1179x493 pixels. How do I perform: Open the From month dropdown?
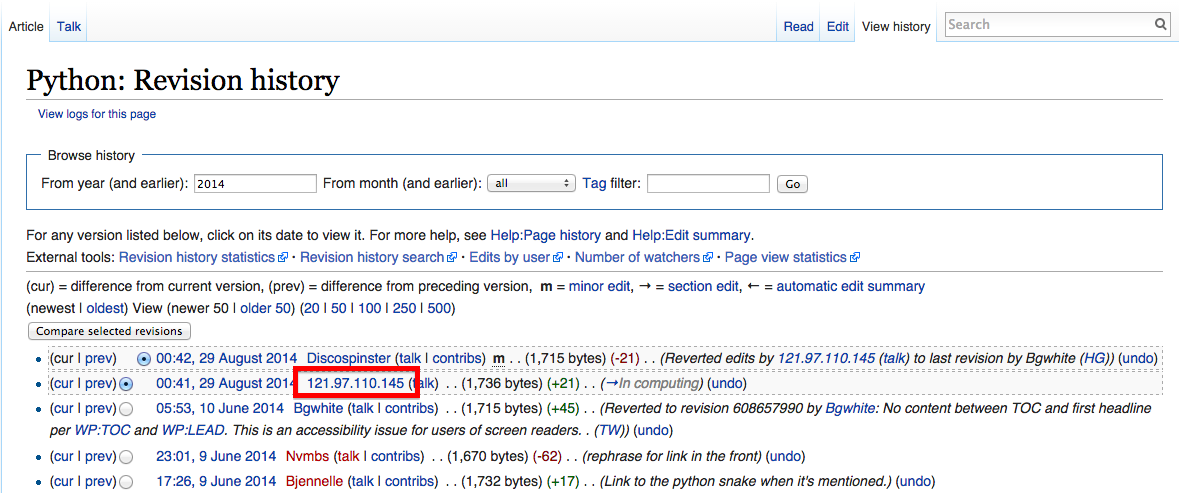(x=531, y=184)
